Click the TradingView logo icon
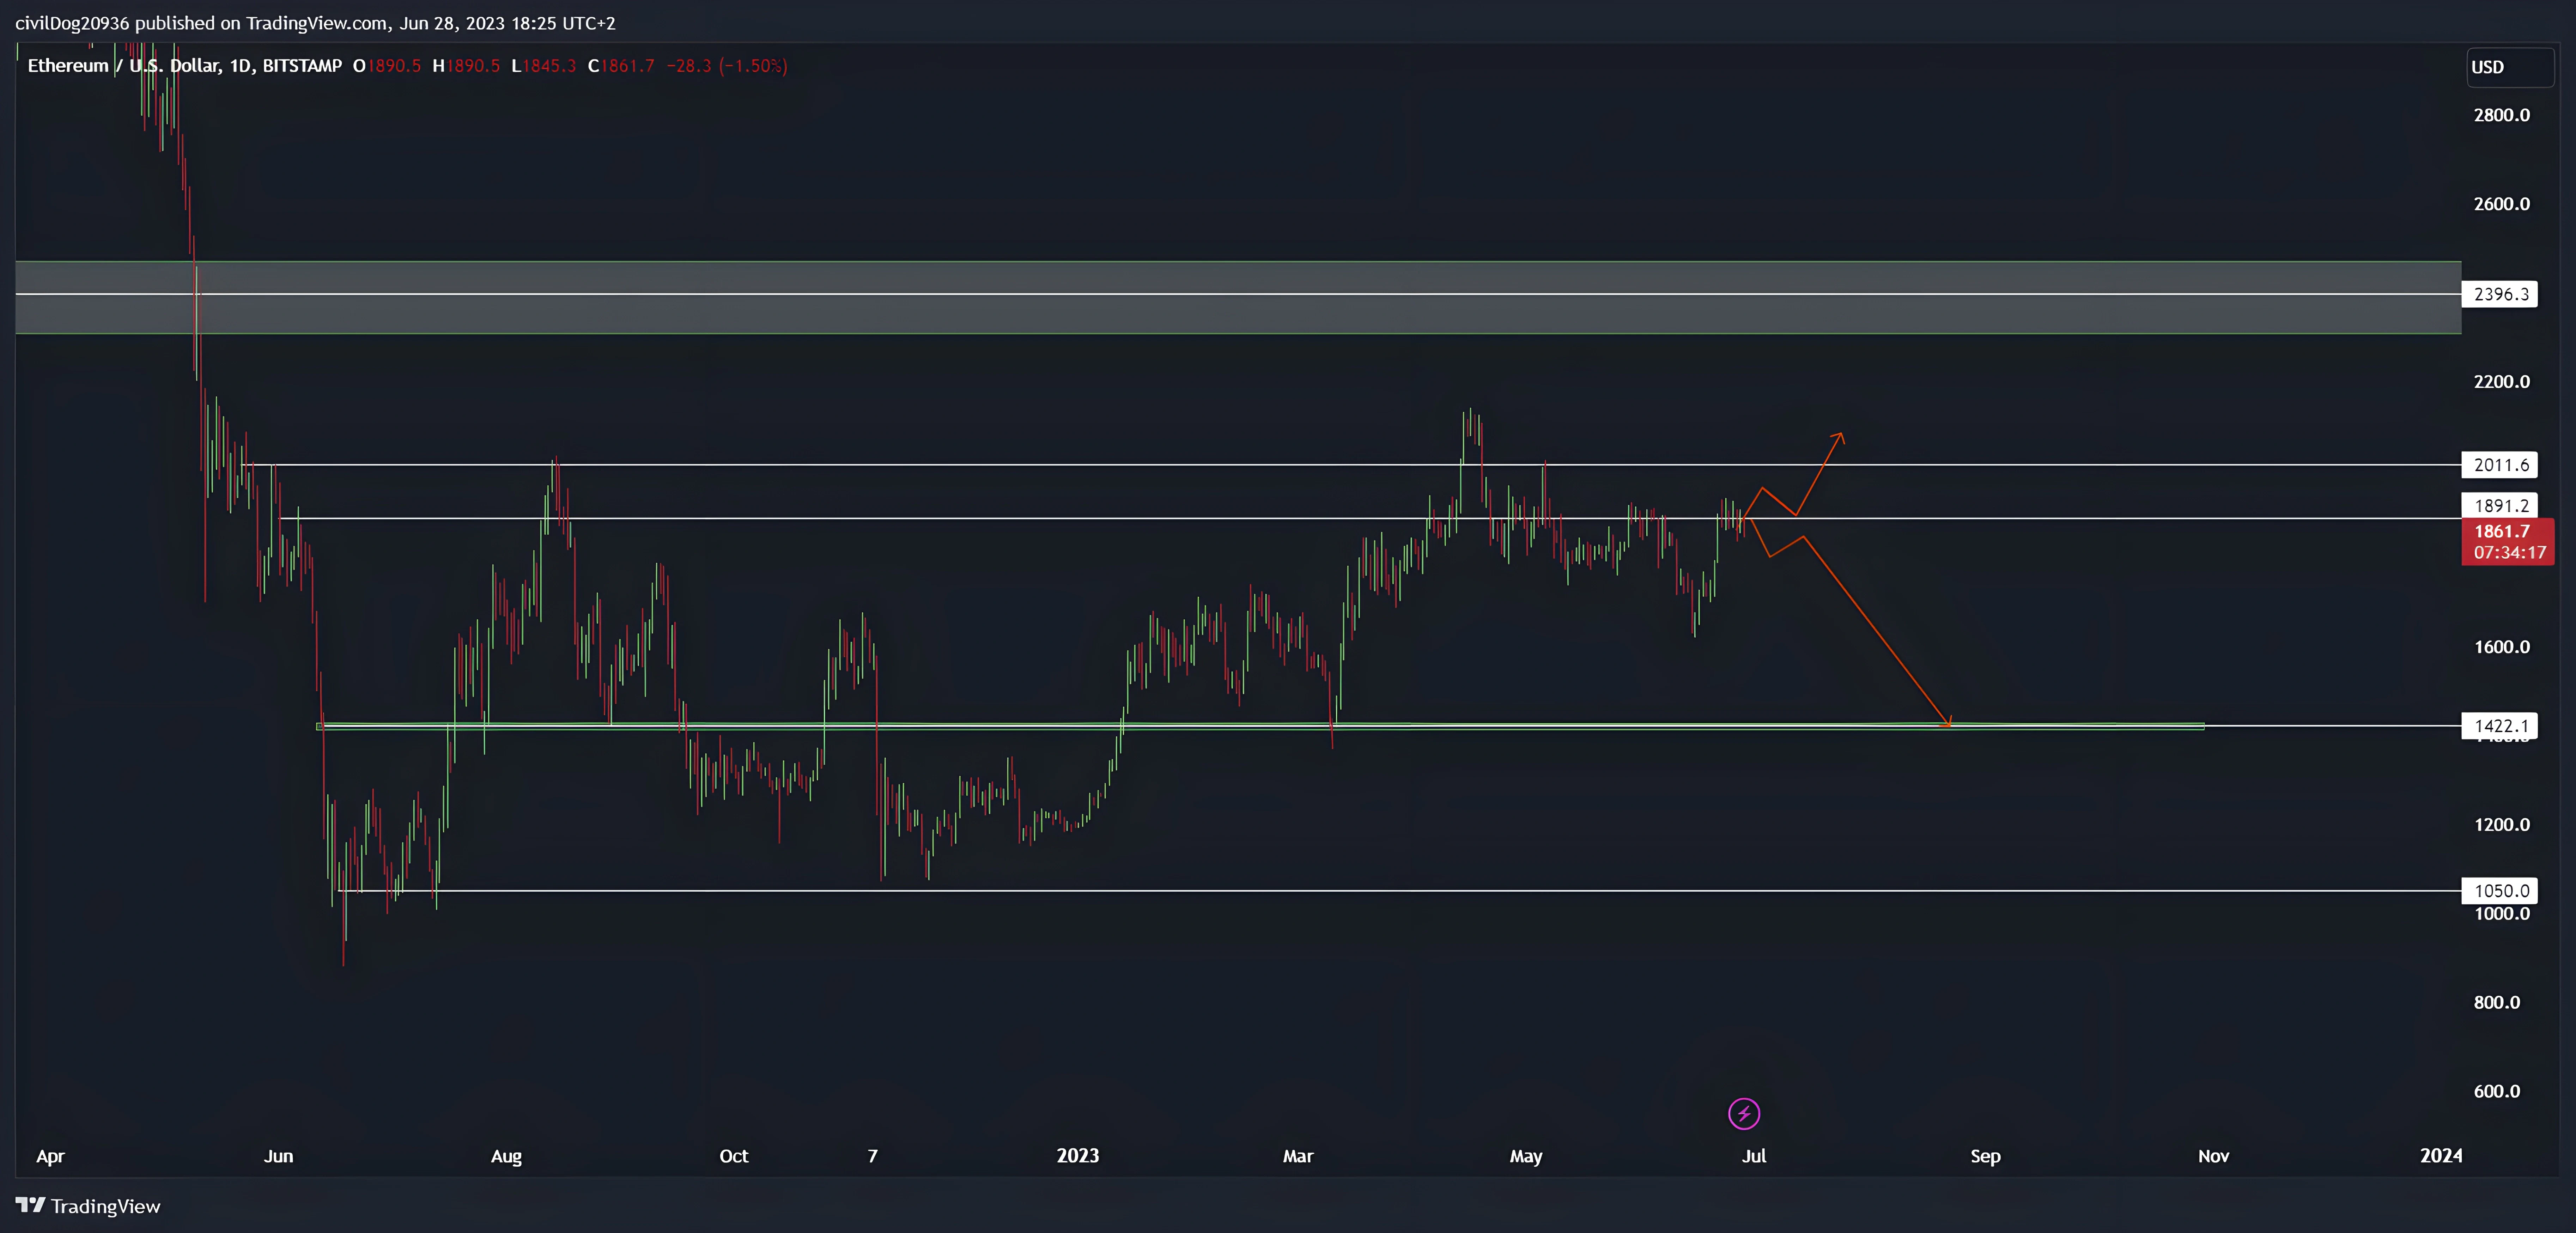 (x=30, y=1205)
